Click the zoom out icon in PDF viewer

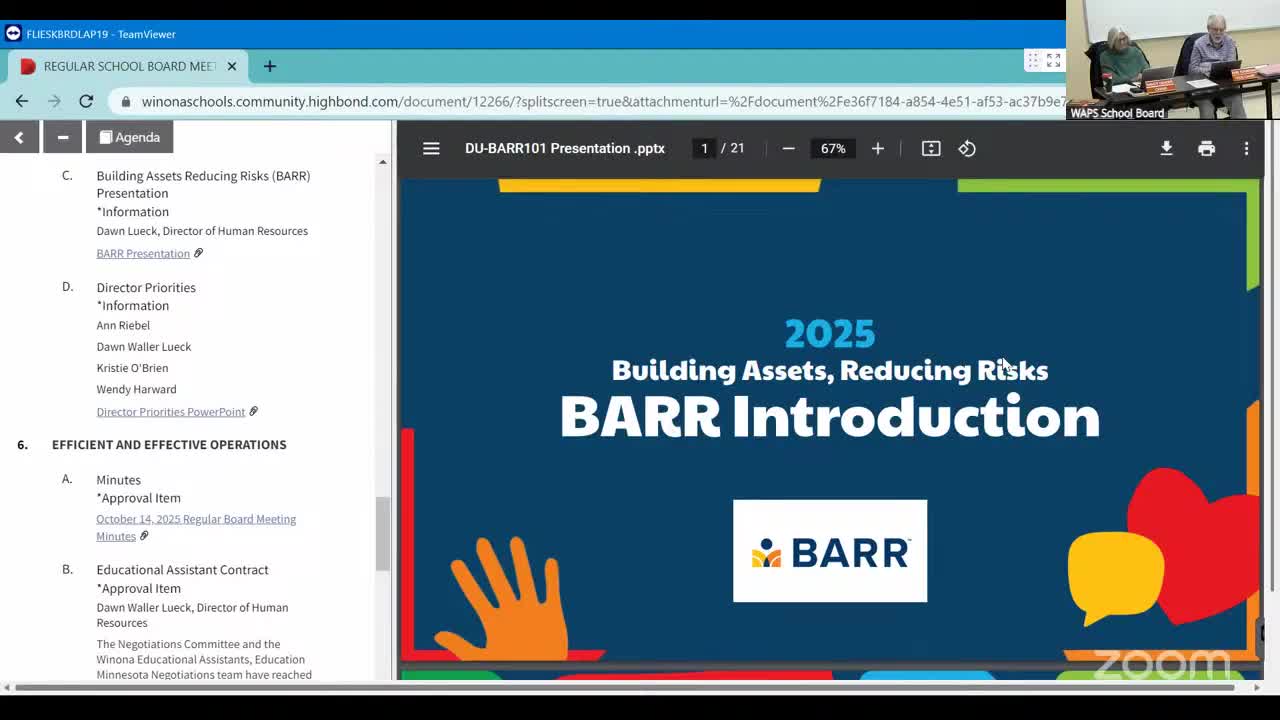pos(788,148)
